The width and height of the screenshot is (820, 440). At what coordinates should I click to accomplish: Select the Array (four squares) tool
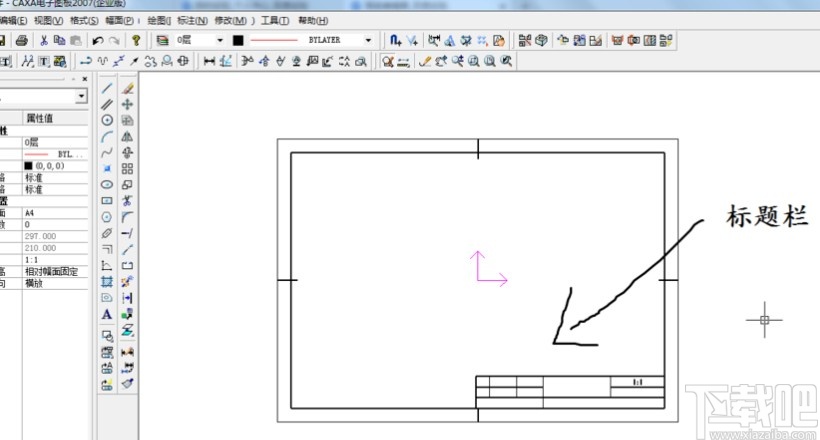127,168
